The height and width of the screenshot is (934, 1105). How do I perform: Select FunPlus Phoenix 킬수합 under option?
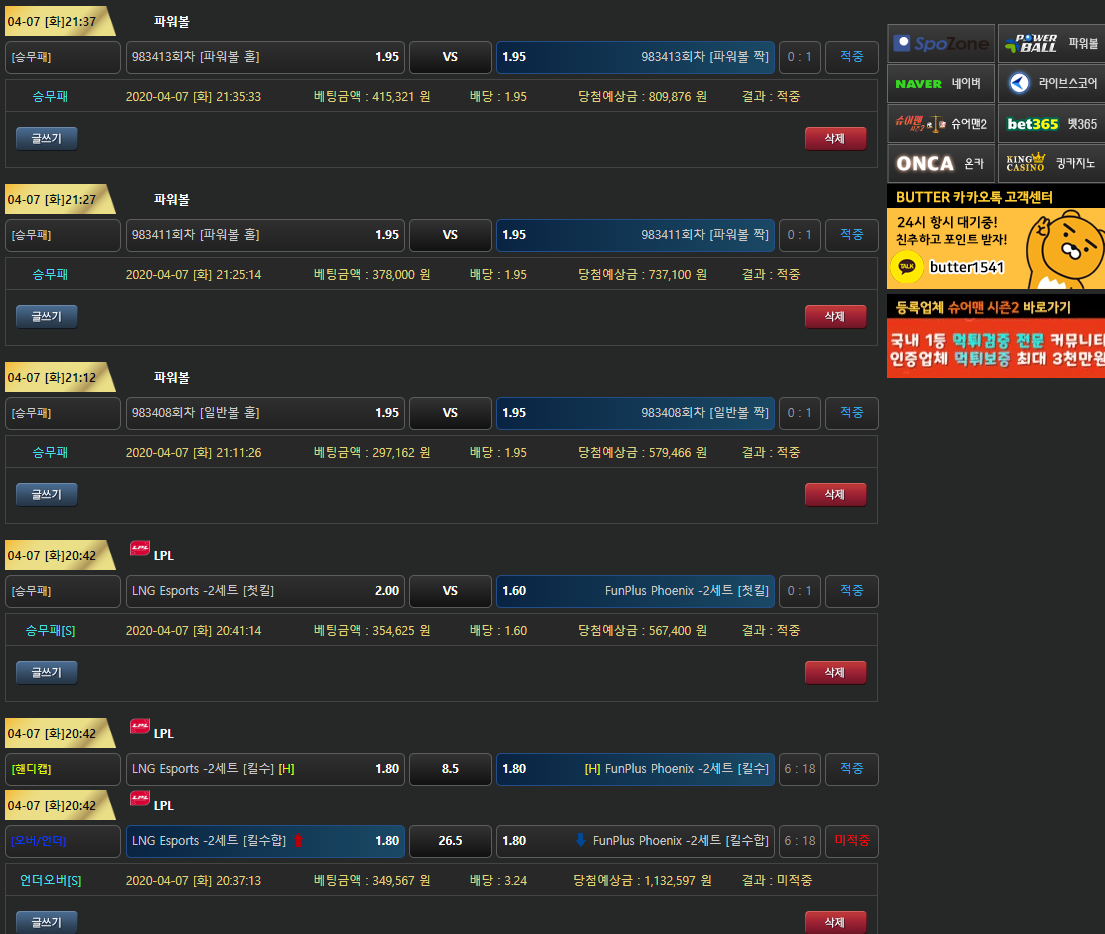pyautogui.click(x=635, y=841)
